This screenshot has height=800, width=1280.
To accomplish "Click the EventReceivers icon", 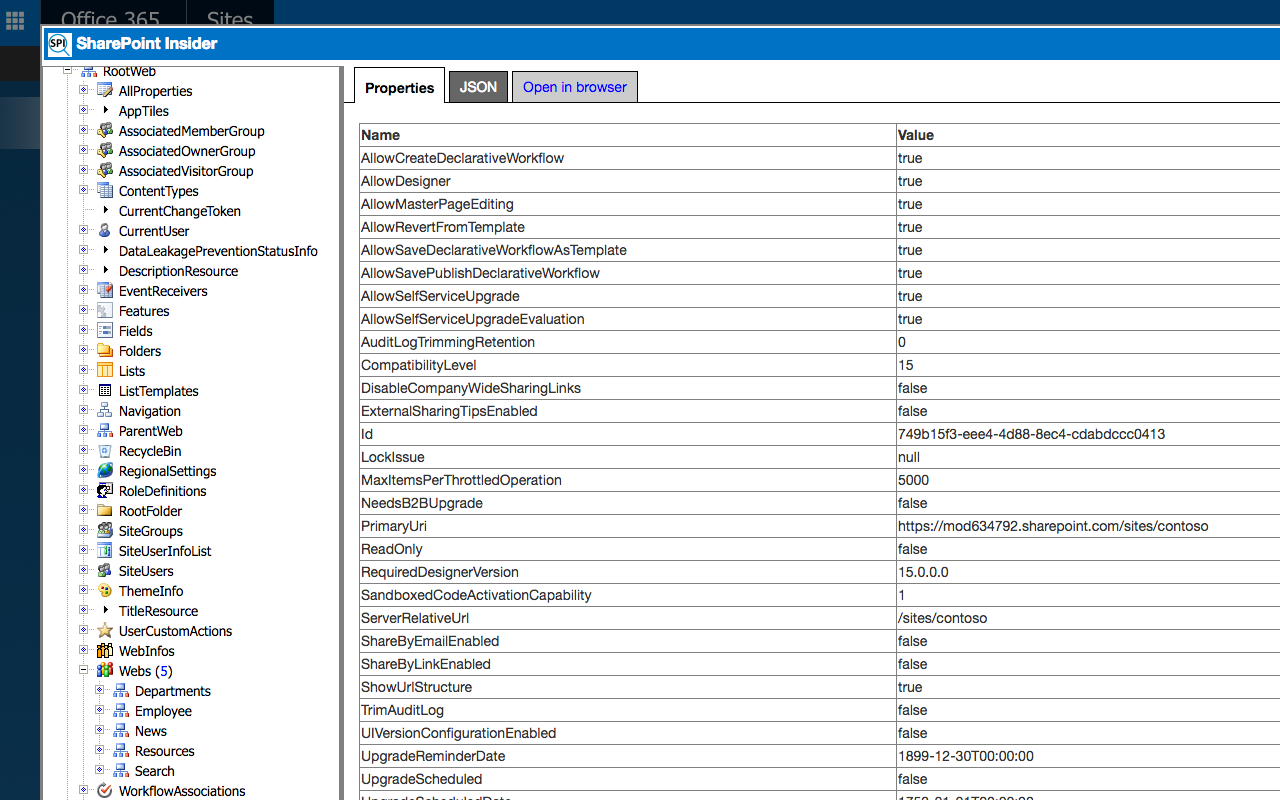I will pyautogui.click(x=105, y=291).
